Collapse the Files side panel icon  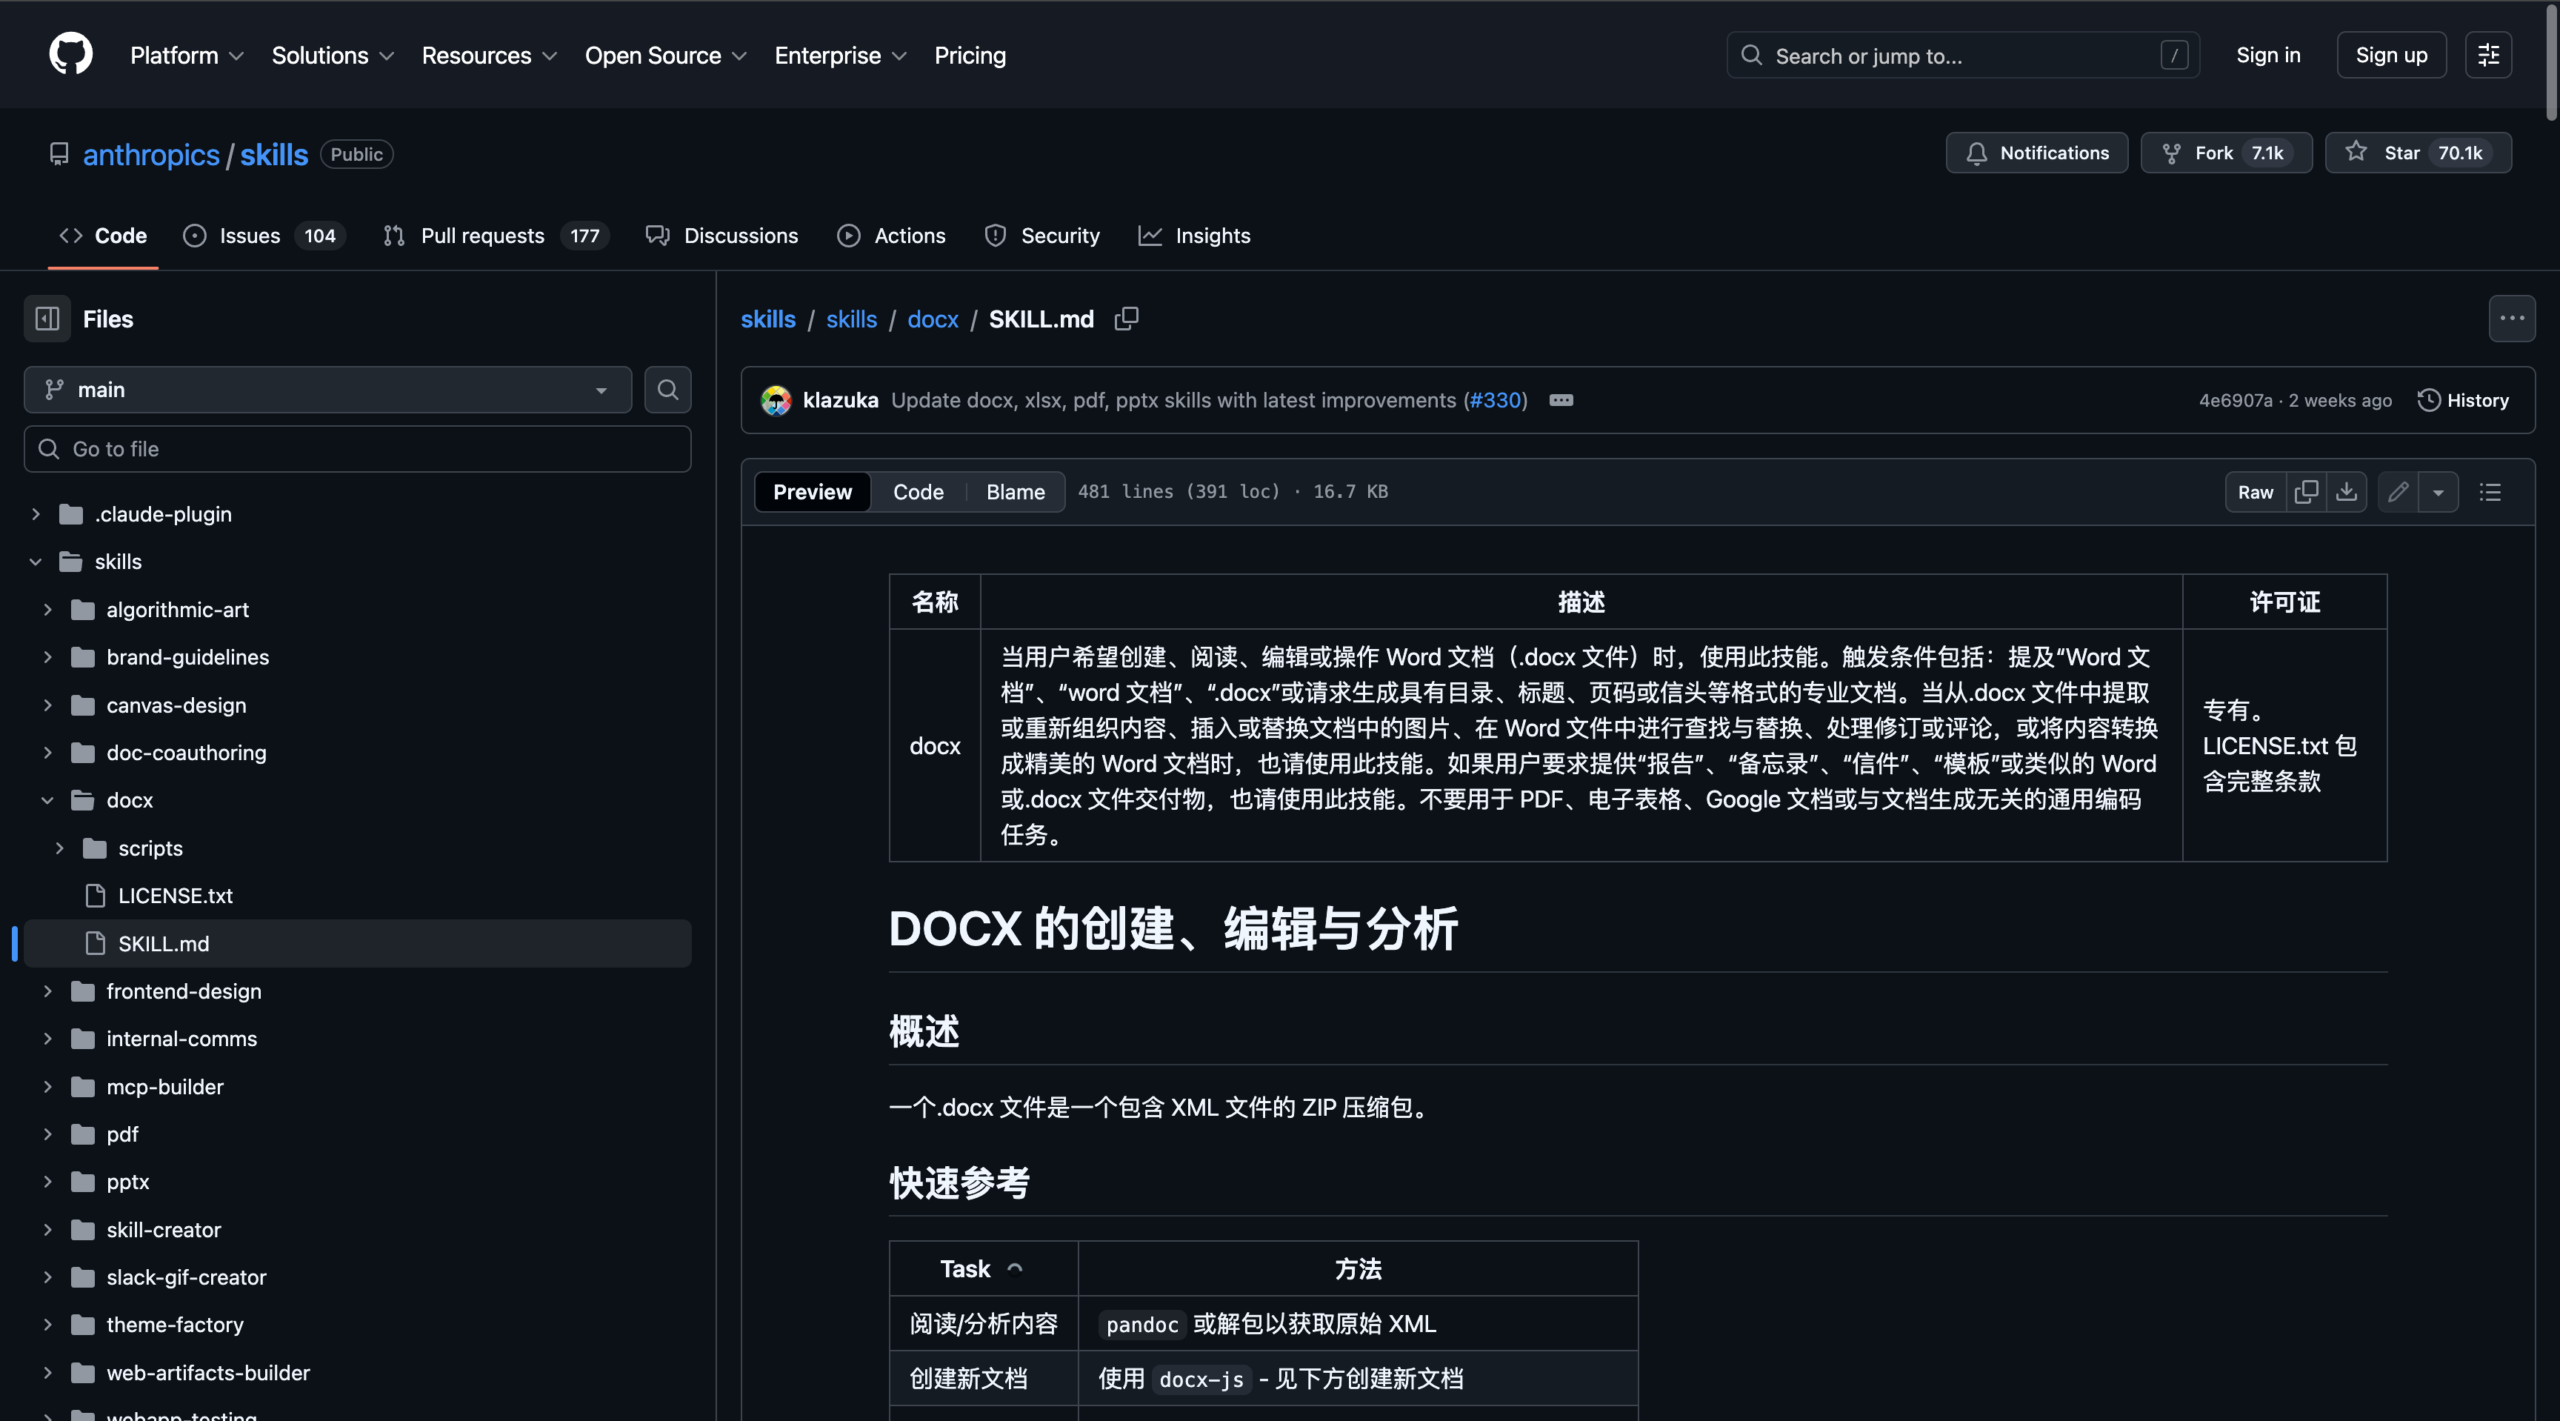point(46,318)
